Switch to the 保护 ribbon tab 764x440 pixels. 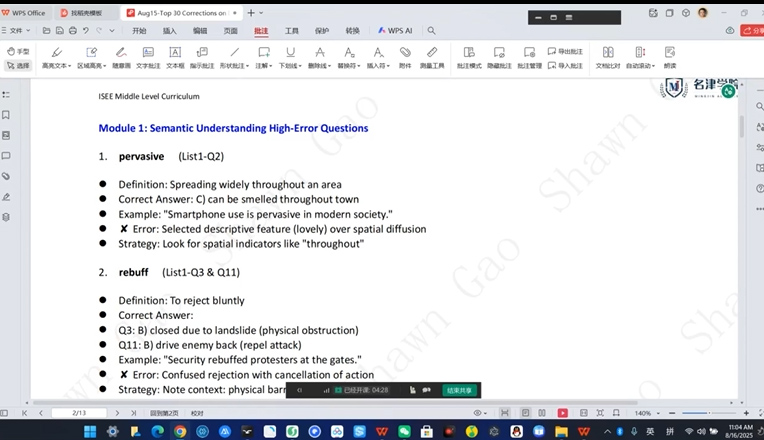click(x=321, y=31)
